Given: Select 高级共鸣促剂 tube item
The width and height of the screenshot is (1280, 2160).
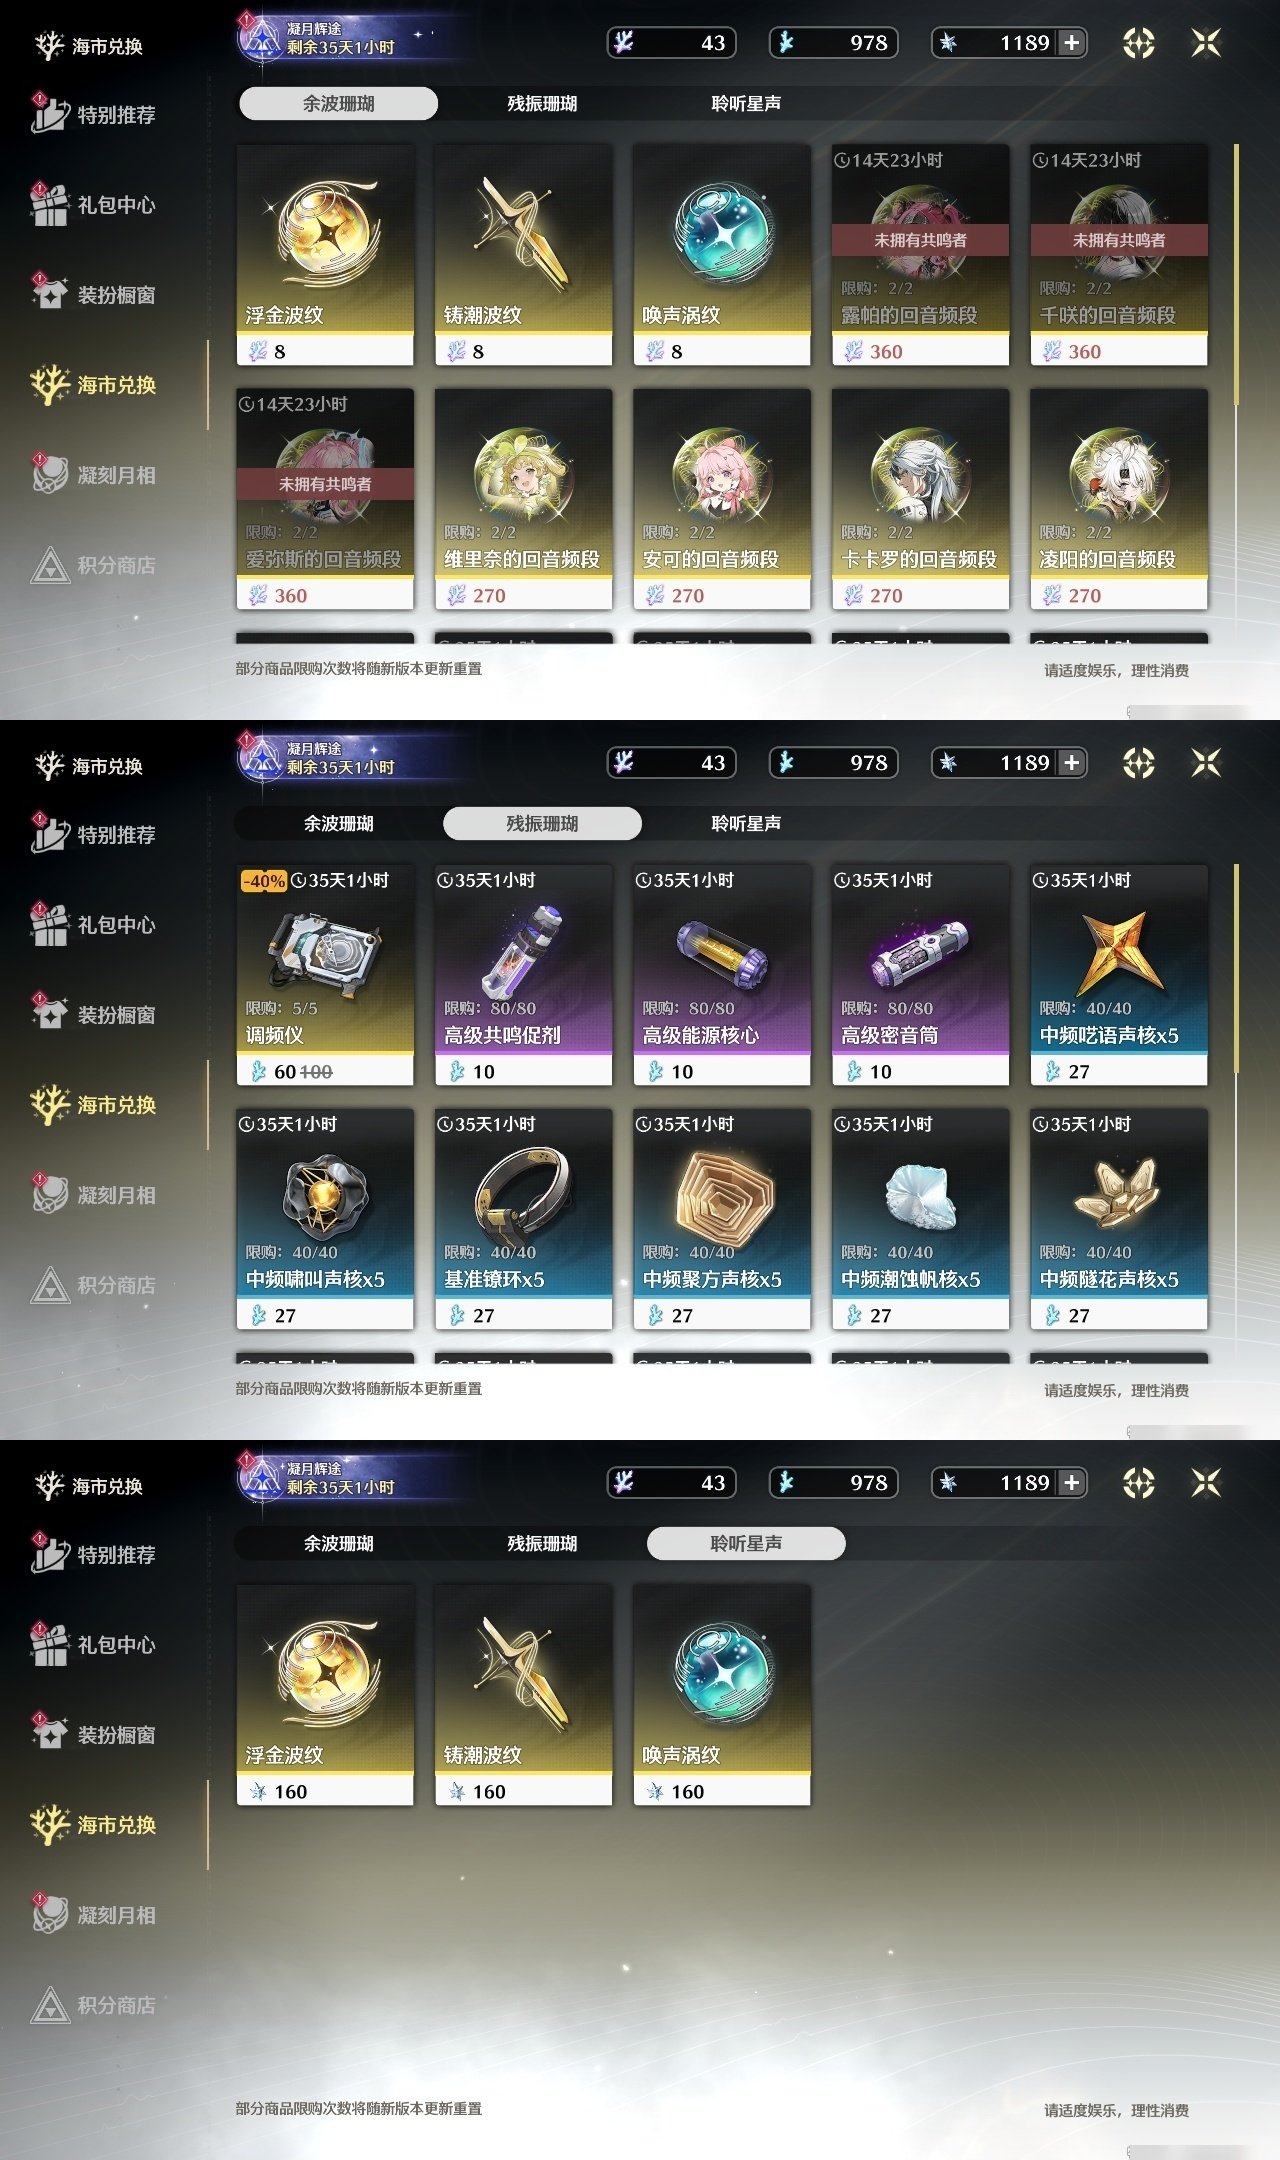Looking at the screenshot, I should pyautogui.click(x=523, y=975).
